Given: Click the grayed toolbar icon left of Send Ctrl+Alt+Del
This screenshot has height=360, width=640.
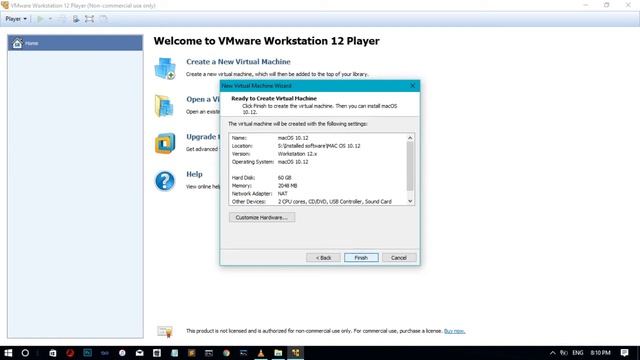Looking at the screenshot, I should (62, 19).
